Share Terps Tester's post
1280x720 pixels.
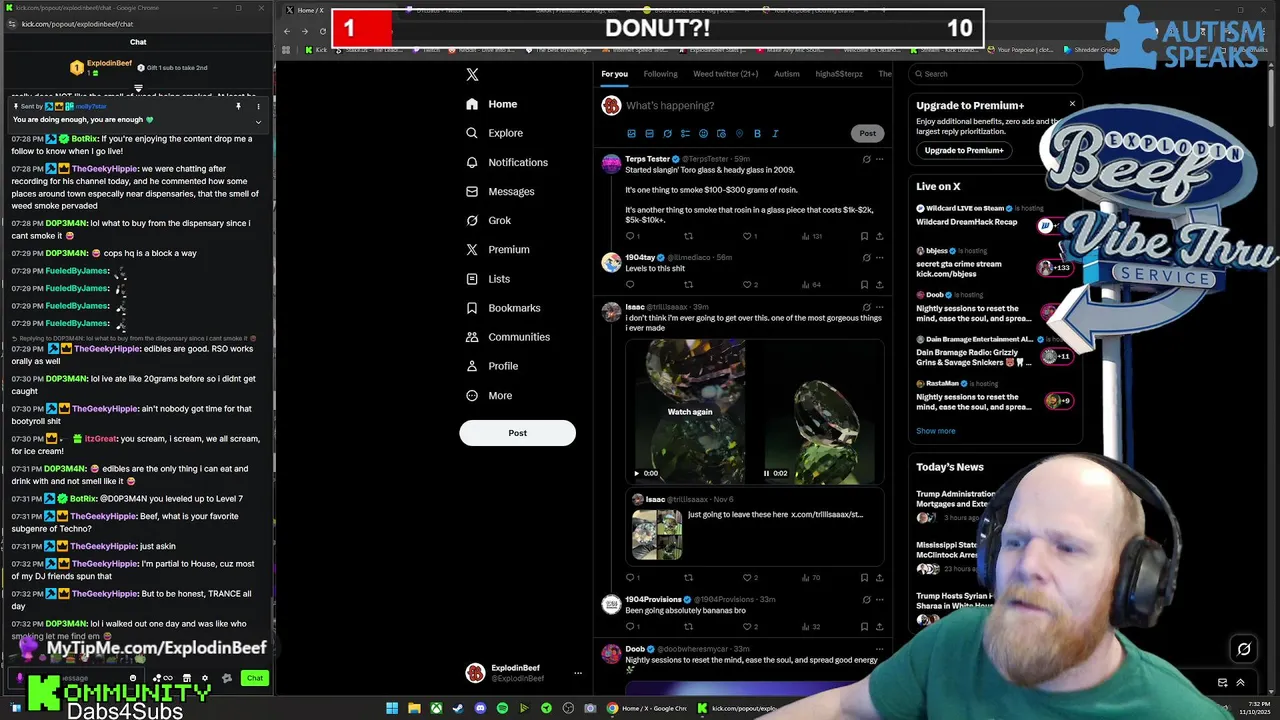tap(879, 236)
